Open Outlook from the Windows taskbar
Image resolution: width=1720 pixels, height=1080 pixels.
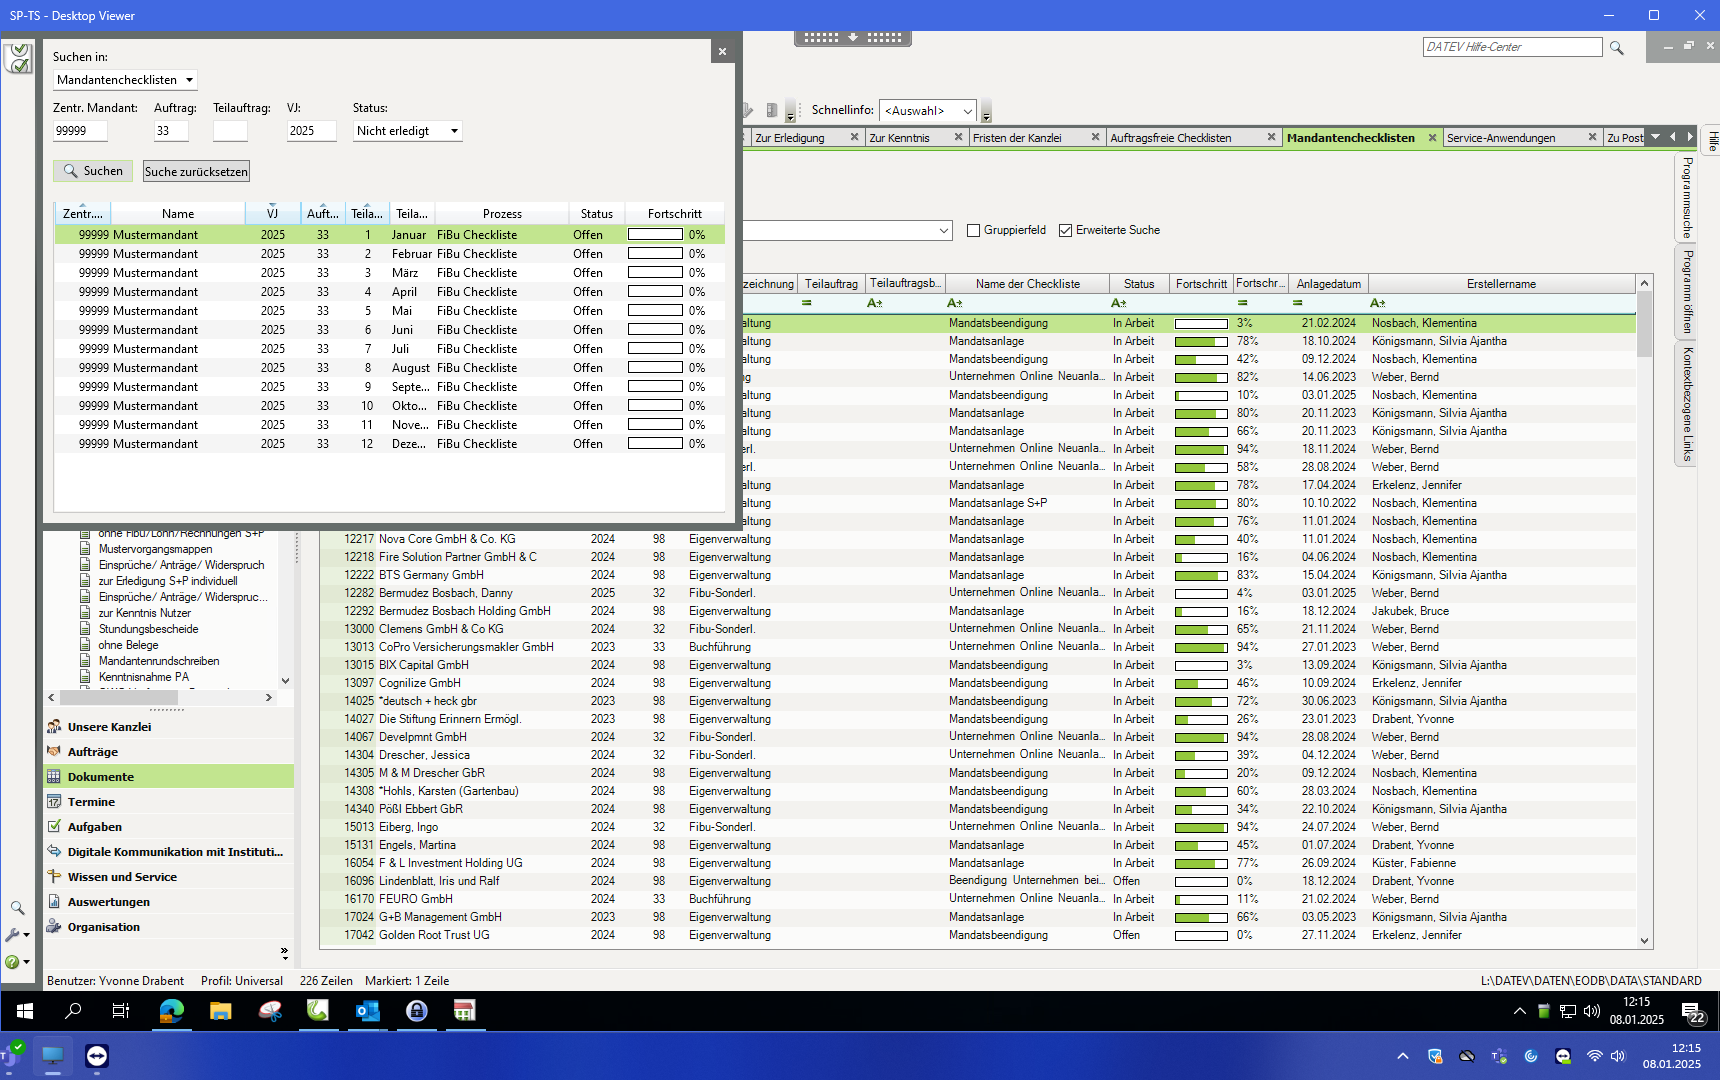point(367,1011)
